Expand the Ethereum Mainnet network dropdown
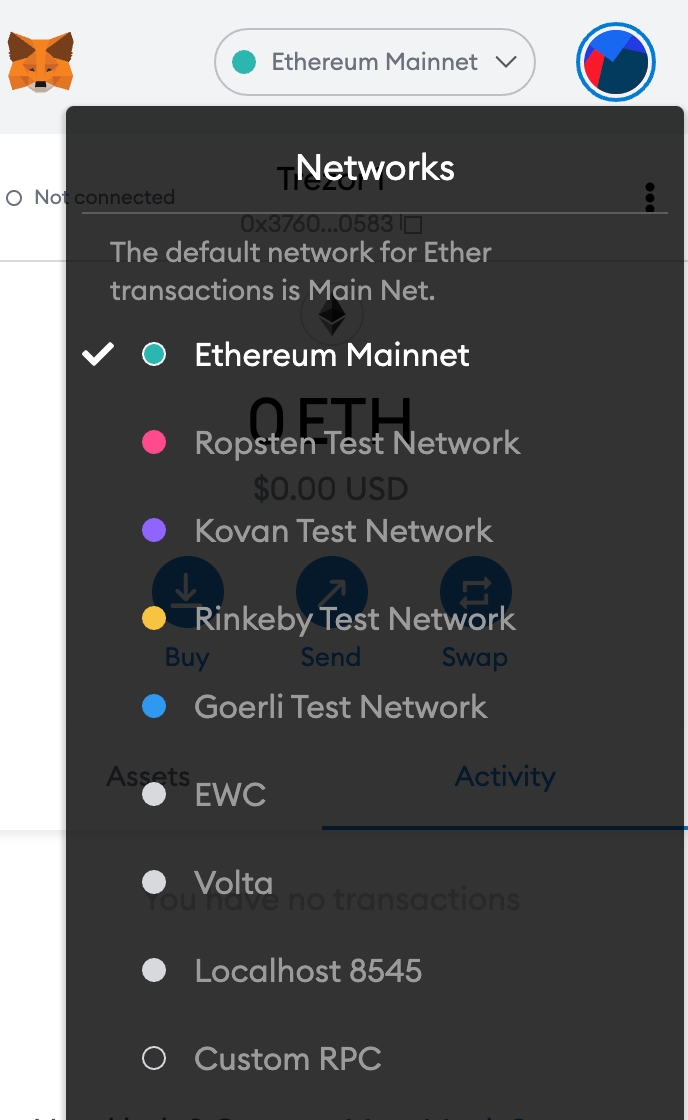688x1120 pixels. click(x=375, y=62)
